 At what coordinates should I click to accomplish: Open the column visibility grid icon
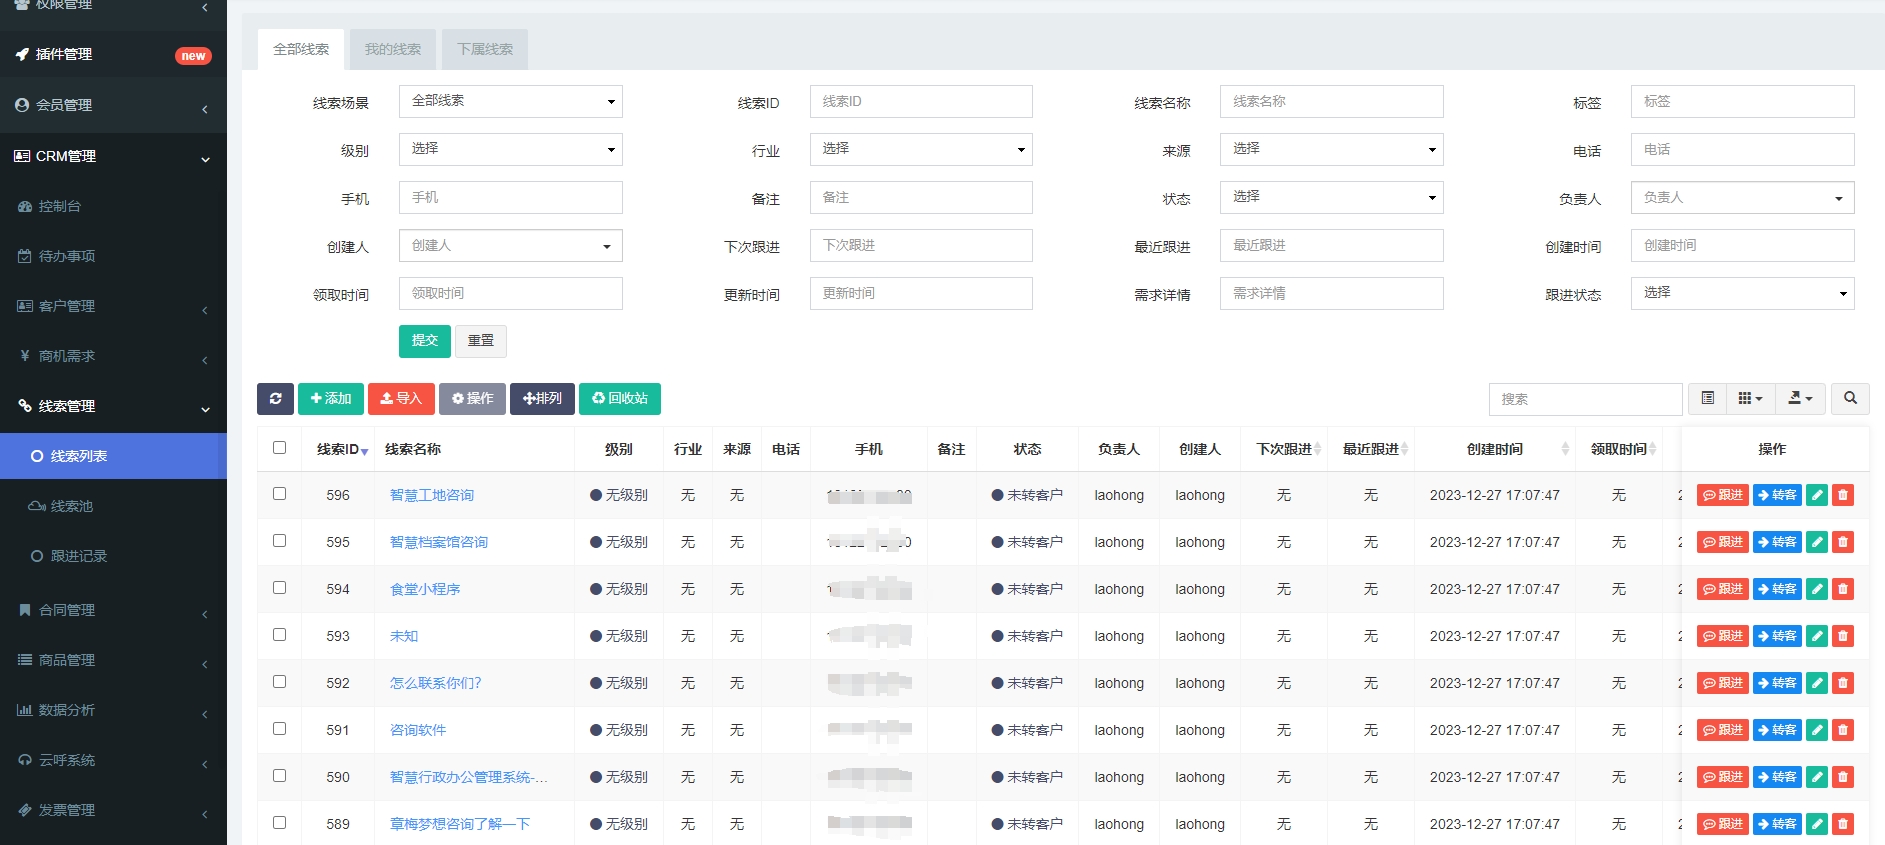[x=1750, y=398]
